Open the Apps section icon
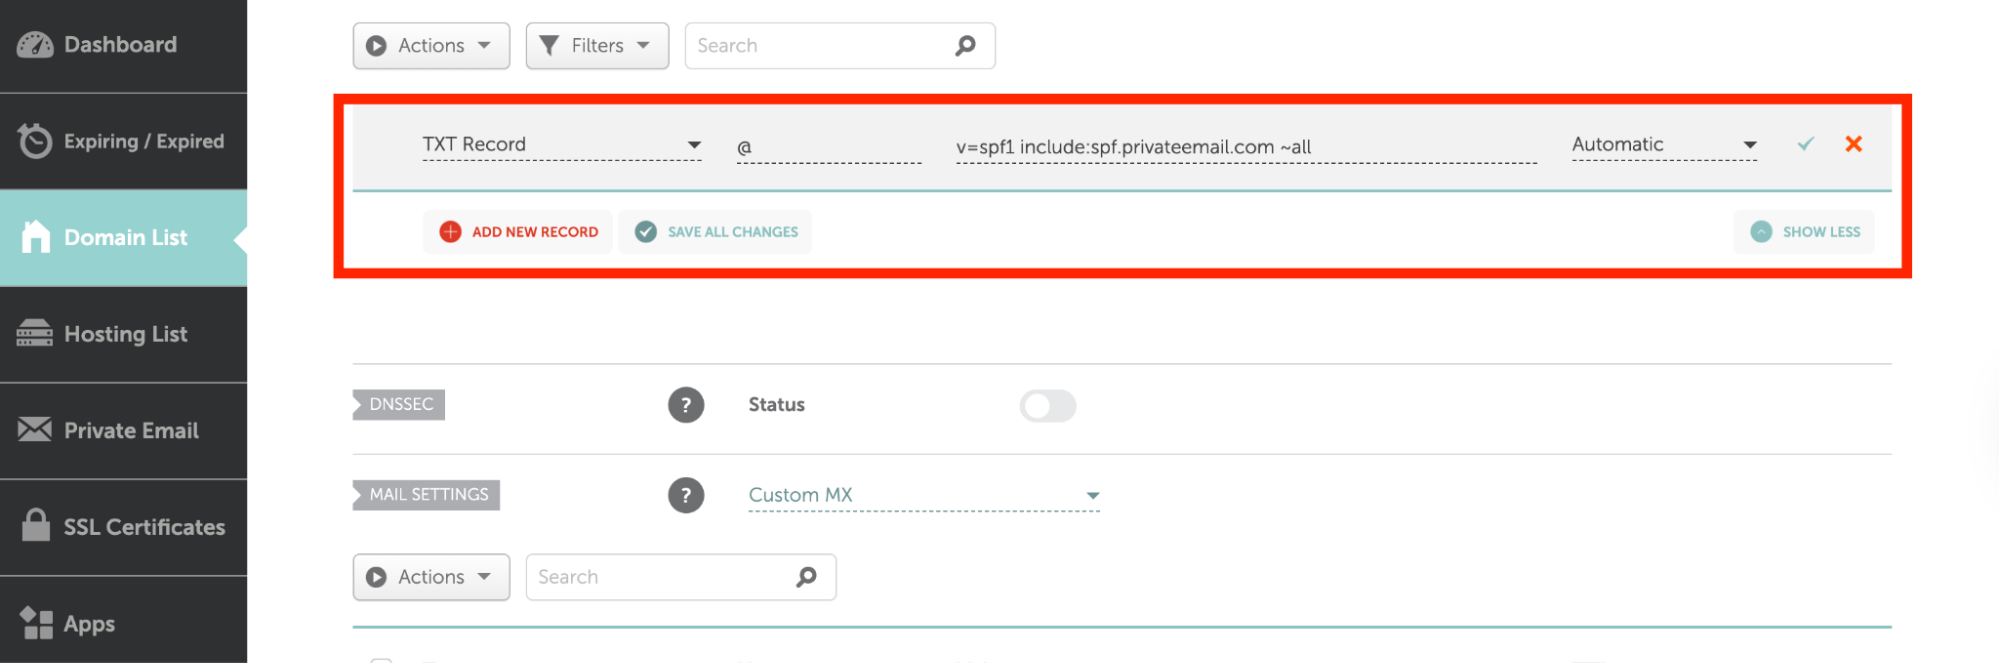 click(x=33, y=623)
